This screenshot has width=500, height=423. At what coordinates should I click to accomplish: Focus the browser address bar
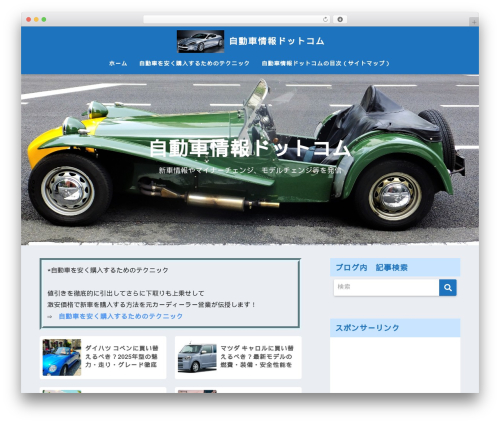[237, 19]
